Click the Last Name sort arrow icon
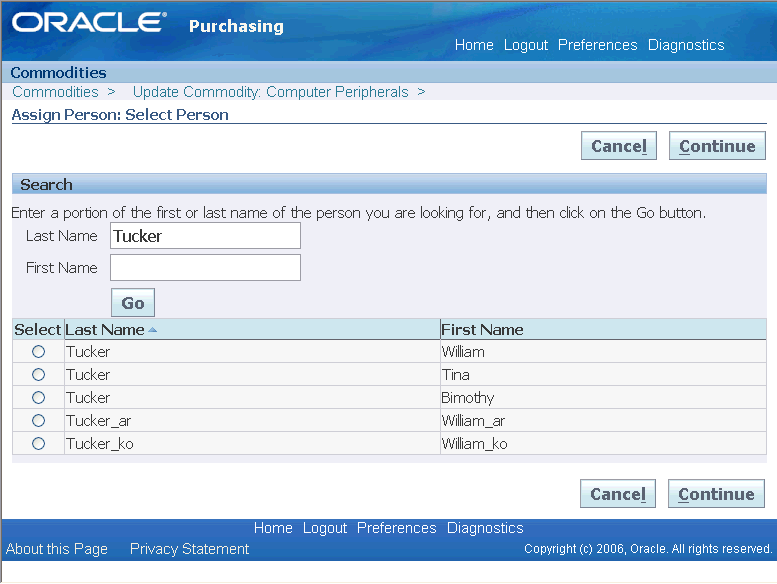Viewport: 777px width, 584px height. point(153,330)
